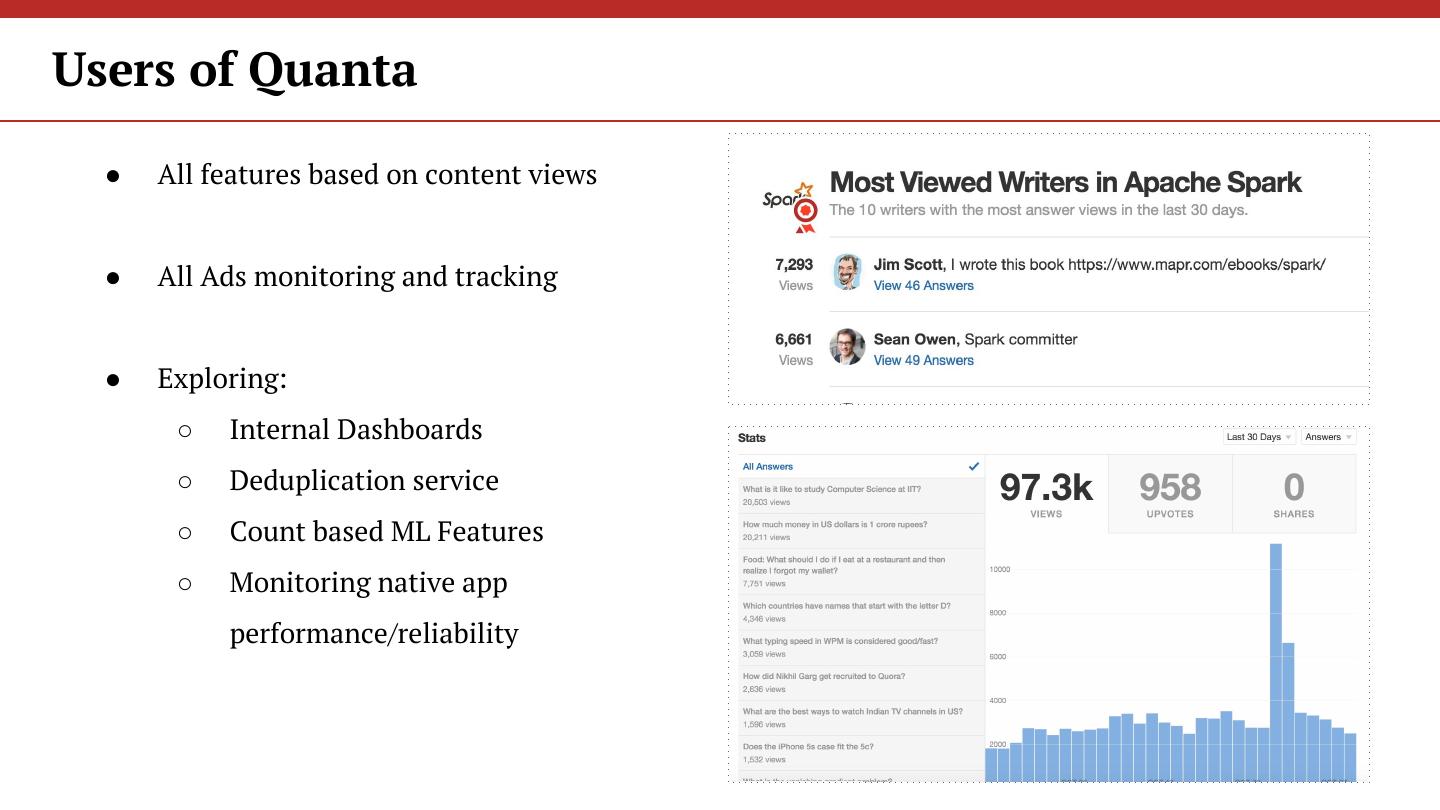Click the '6,661 Views' count
This screenshot has width=1440, height=810.
(794, 350)
